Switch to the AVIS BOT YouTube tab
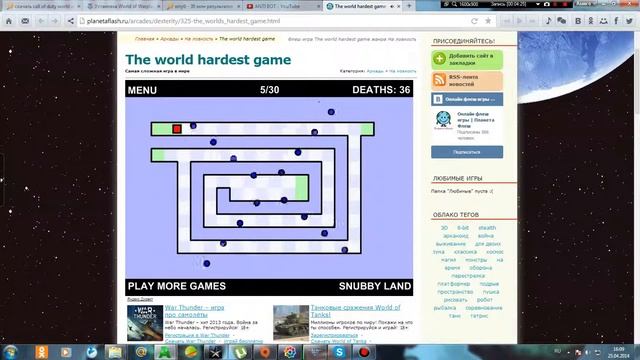The width and height of the screenshot is (640, 360). click(282, 6)
